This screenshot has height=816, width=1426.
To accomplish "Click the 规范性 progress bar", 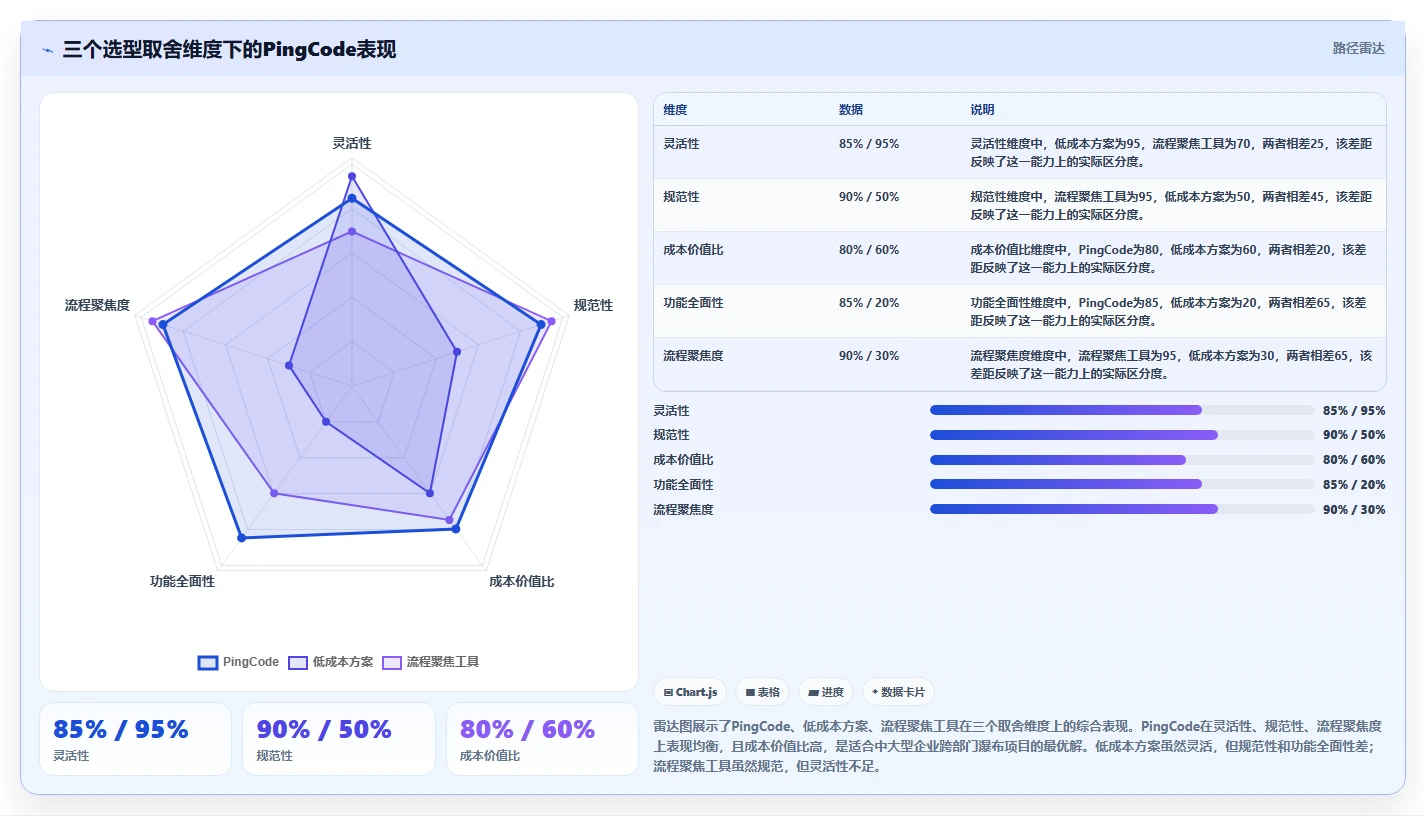I will (x=1122, y=435).
